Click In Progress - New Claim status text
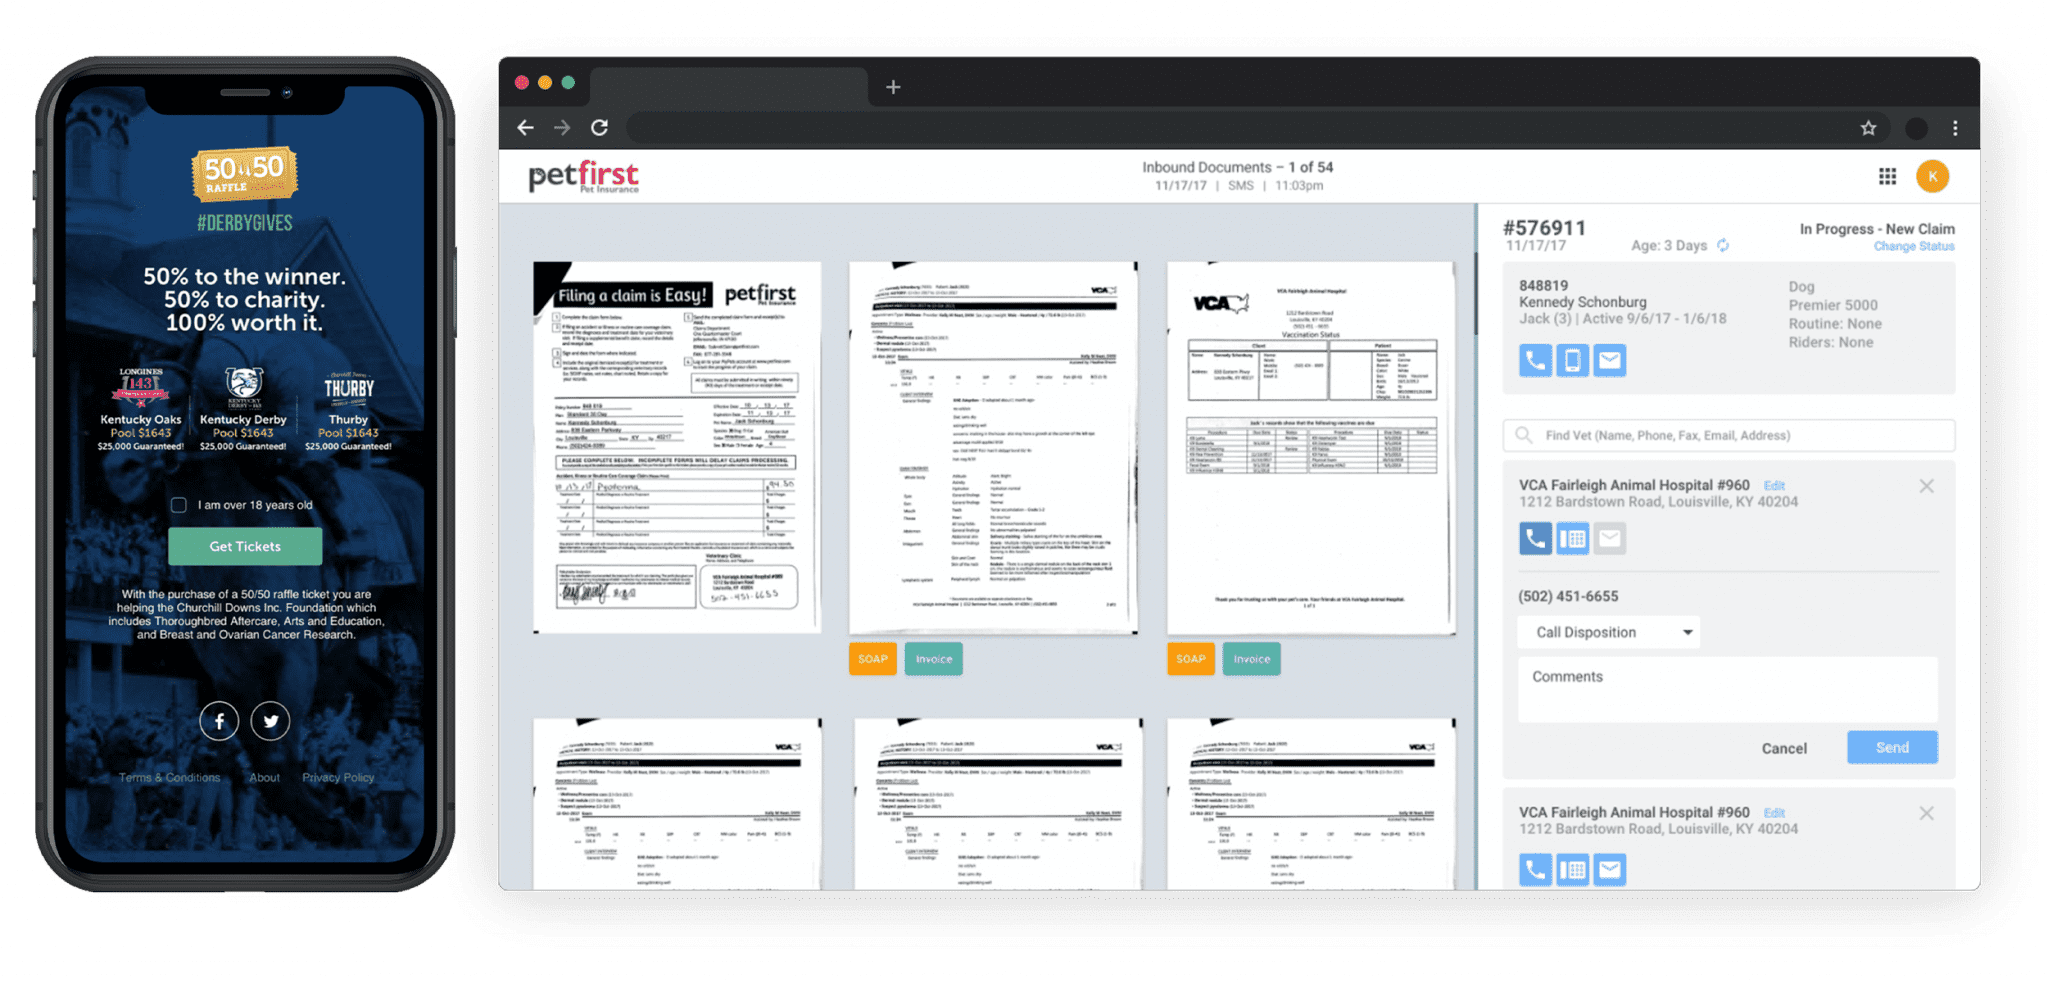Screen dimensions: 2048x983 [1877, 229]
